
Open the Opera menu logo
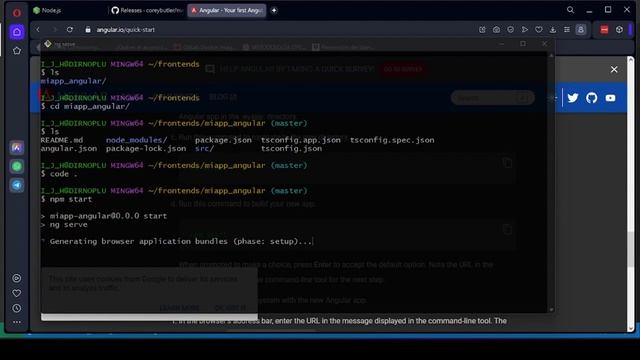(17, 13)
